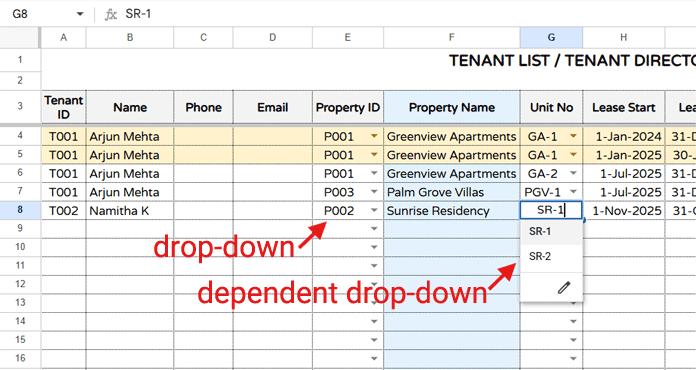Select SR-2 from the dropdown list

pos(551,256)
